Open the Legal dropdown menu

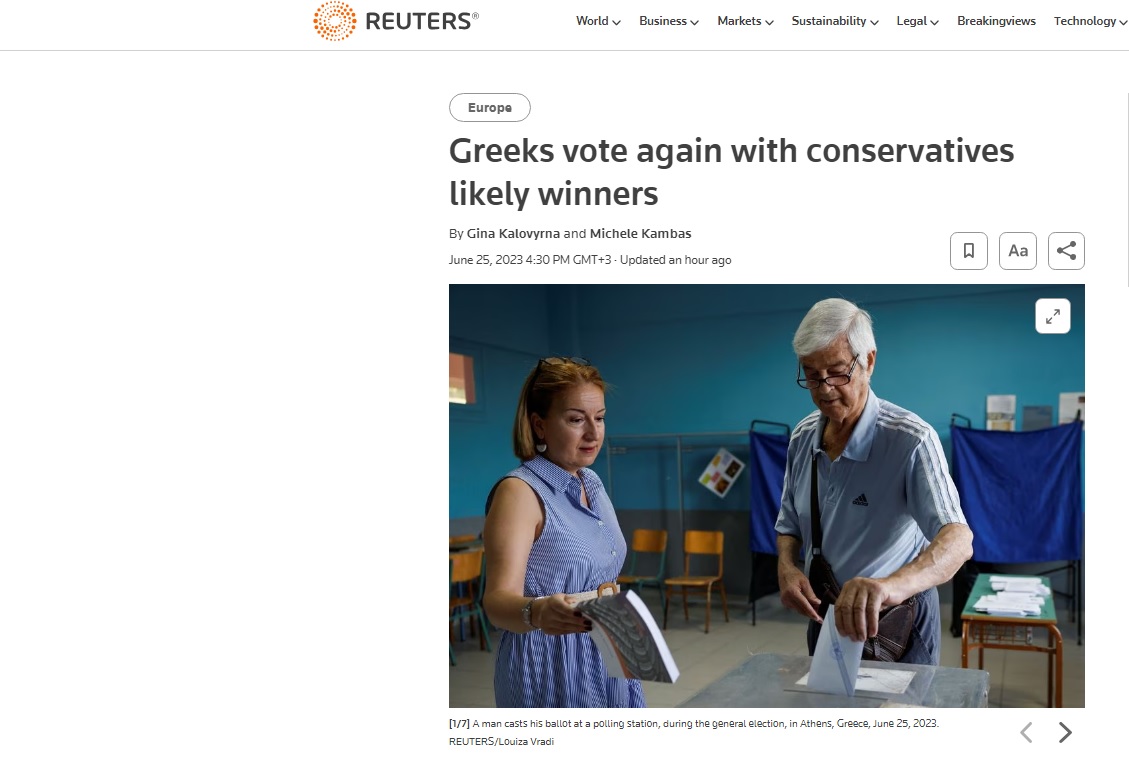[x=917, y=21]
